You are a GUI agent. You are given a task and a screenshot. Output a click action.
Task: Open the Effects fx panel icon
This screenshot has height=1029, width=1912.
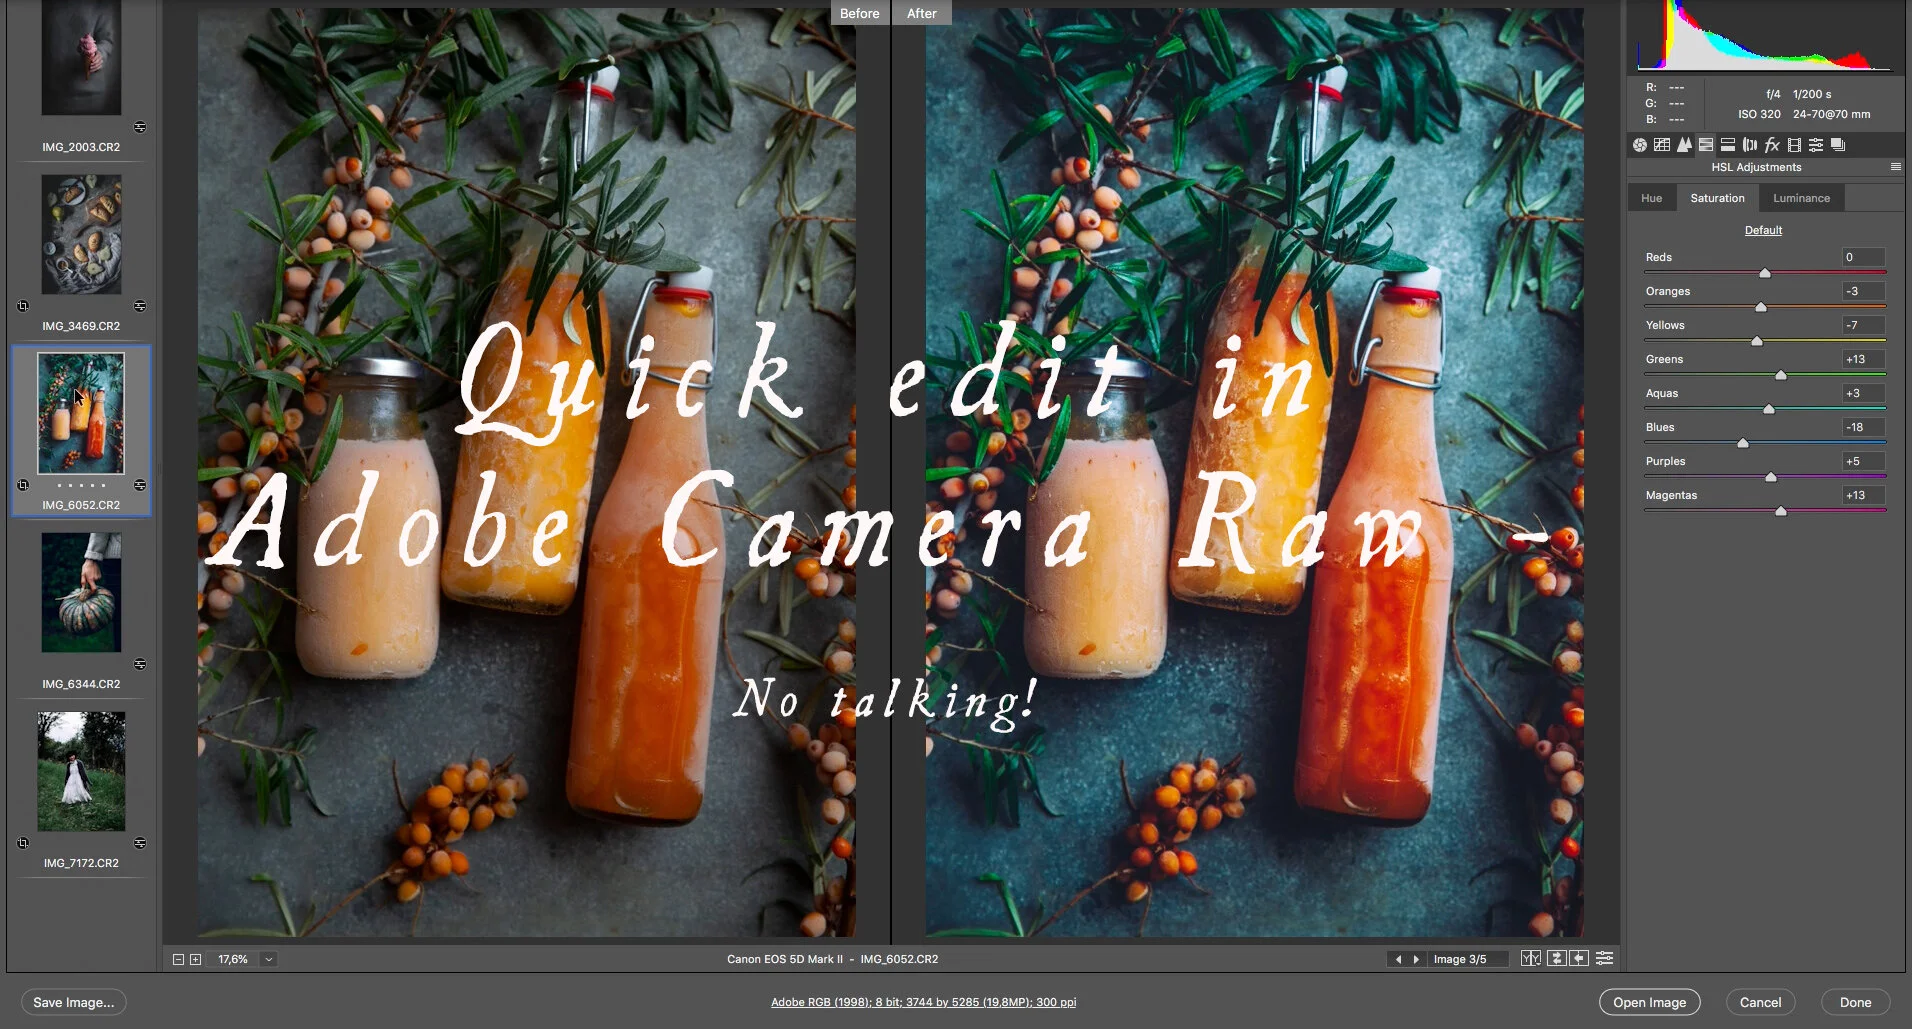tap(1772, 145)
